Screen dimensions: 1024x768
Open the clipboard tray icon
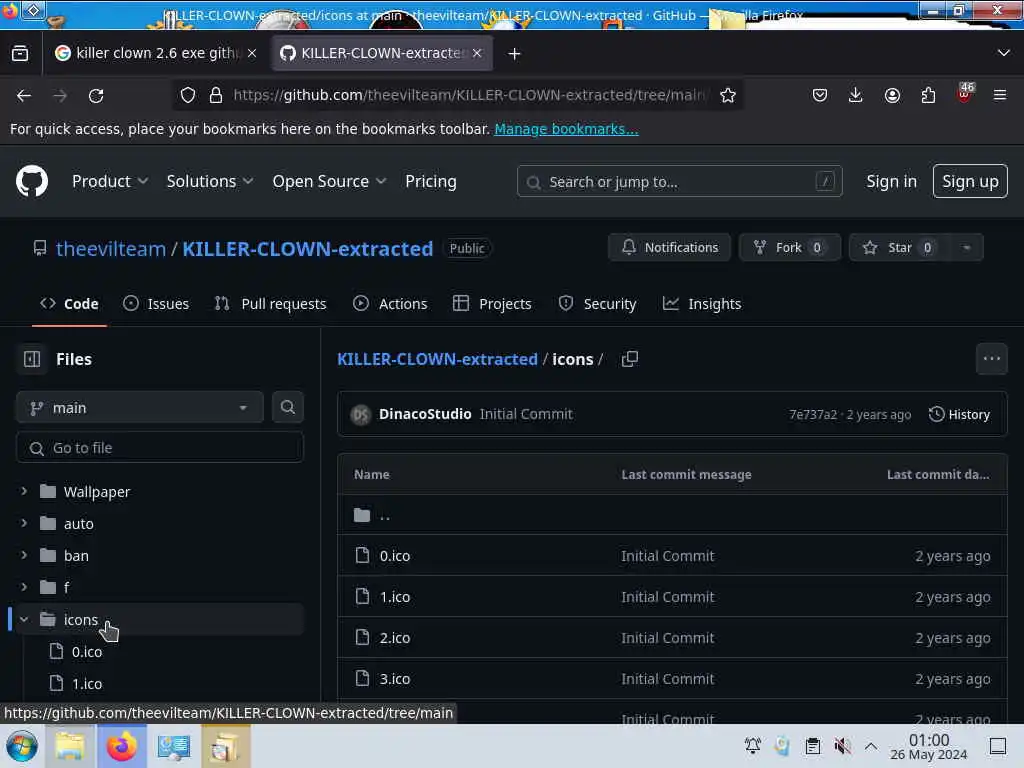812,746
